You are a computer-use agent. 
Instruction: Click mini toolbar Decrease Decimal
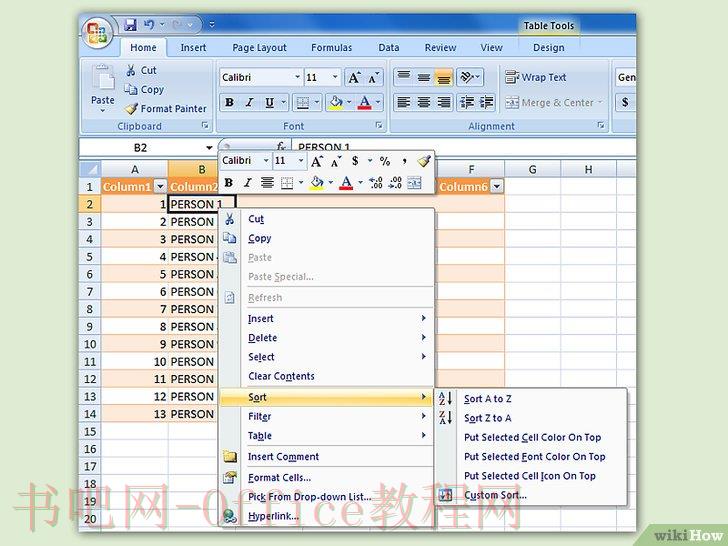coord(395,183)
